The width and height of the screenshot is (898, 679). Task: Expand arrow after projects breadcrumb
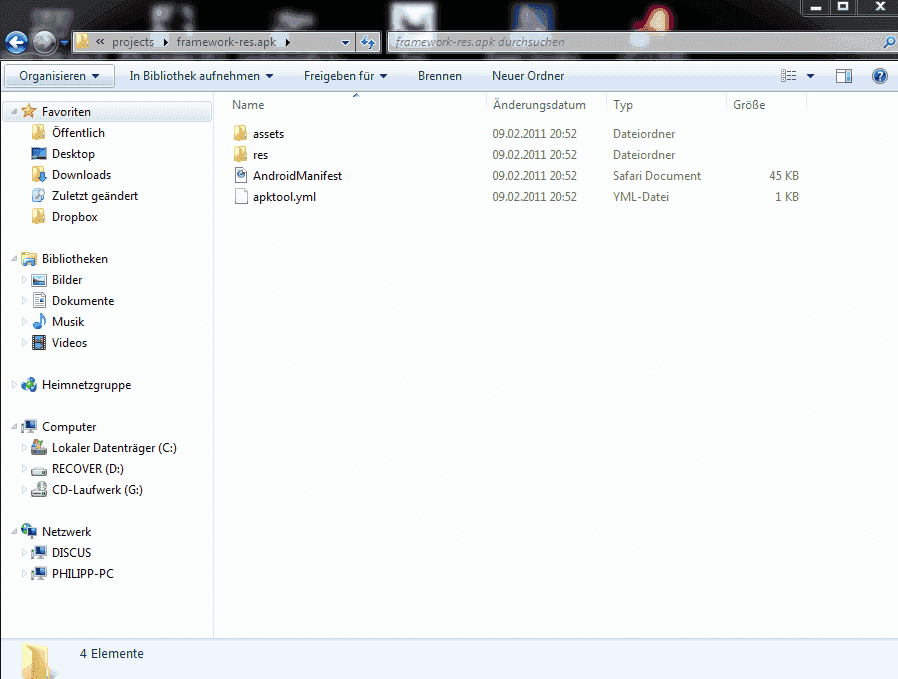coord(166,42)
